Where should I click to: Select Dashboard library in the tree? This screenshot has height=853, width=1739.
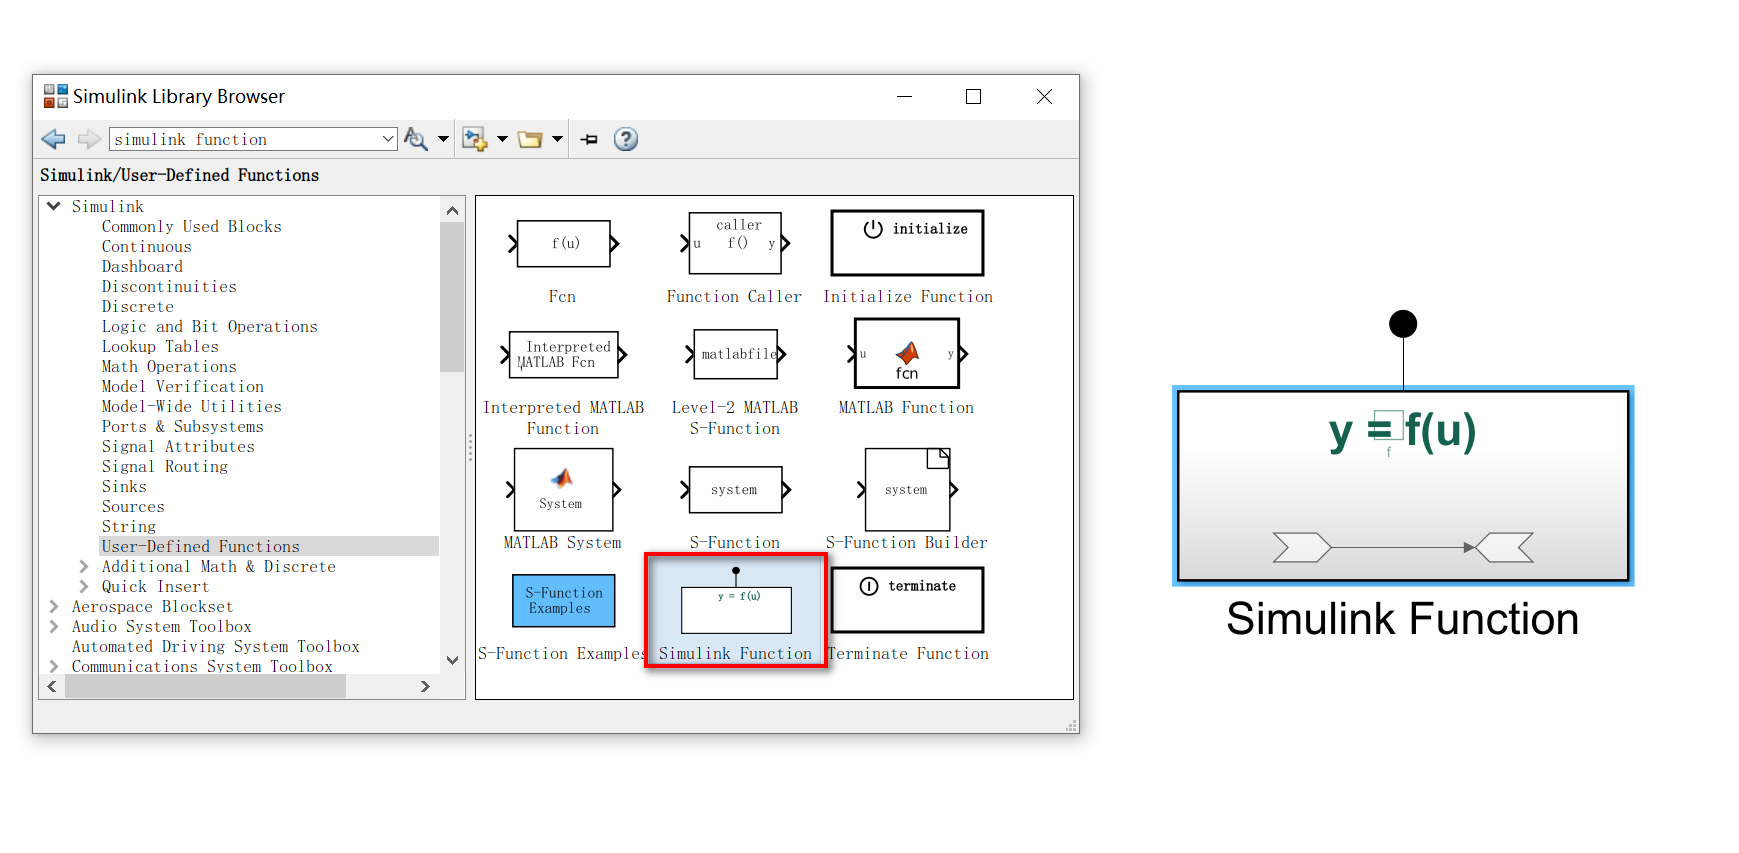(x=143, y=266)
